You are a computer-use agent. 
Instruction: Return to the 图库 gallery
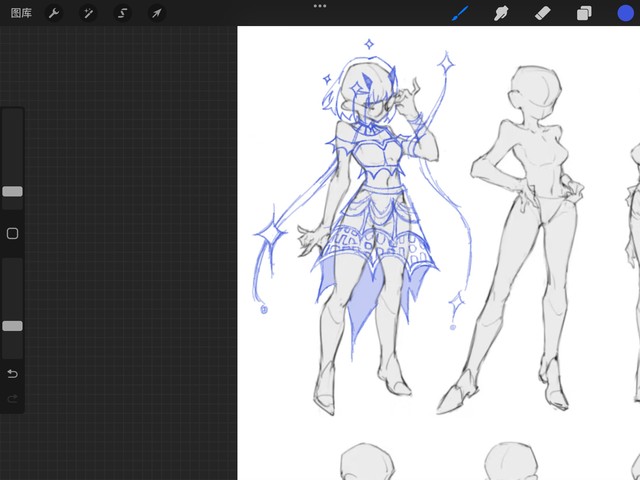pyautogui.click(x=21, y=13)
